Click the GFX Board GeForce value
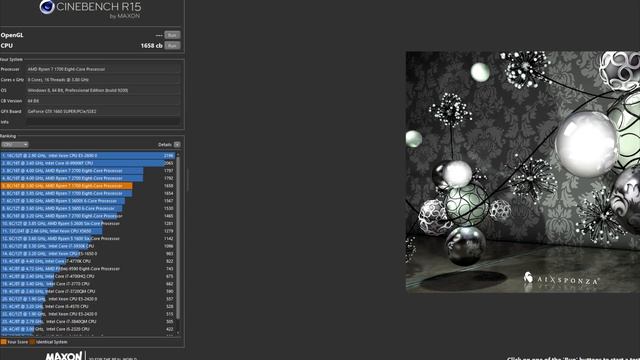 (x=103, y=111)
